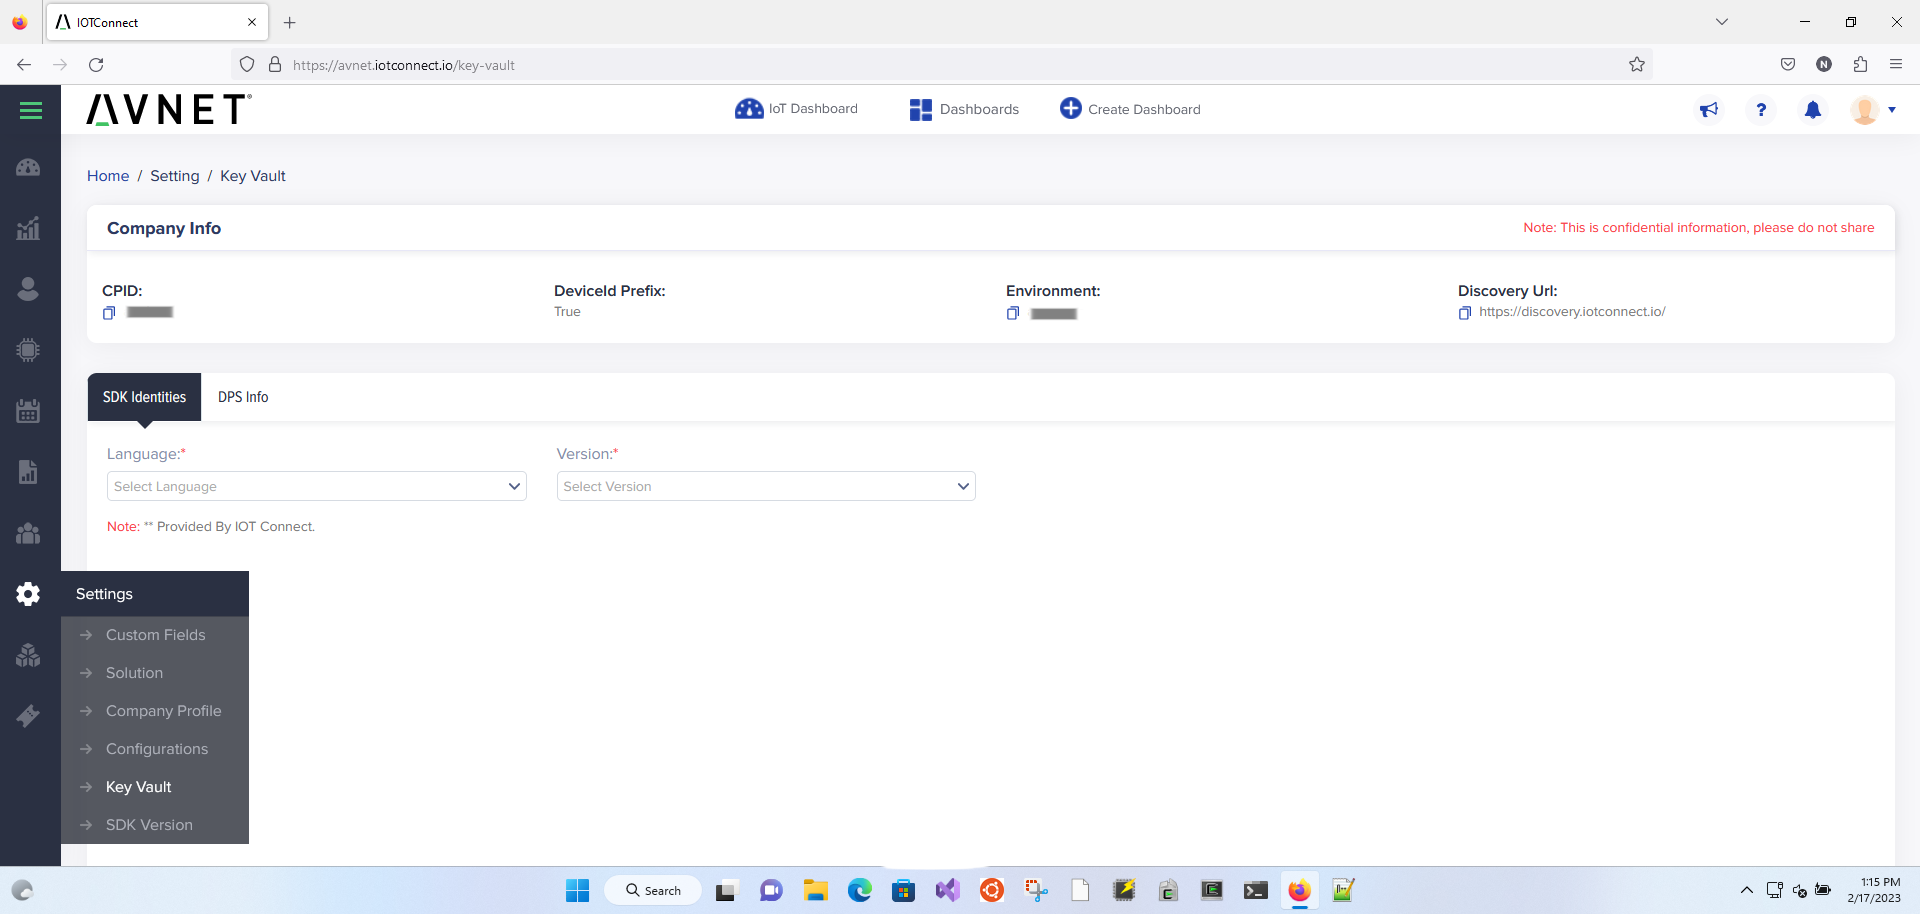
Task: Open the user sidebar icon
Action: pyautogui.click(x=28, y=289)
